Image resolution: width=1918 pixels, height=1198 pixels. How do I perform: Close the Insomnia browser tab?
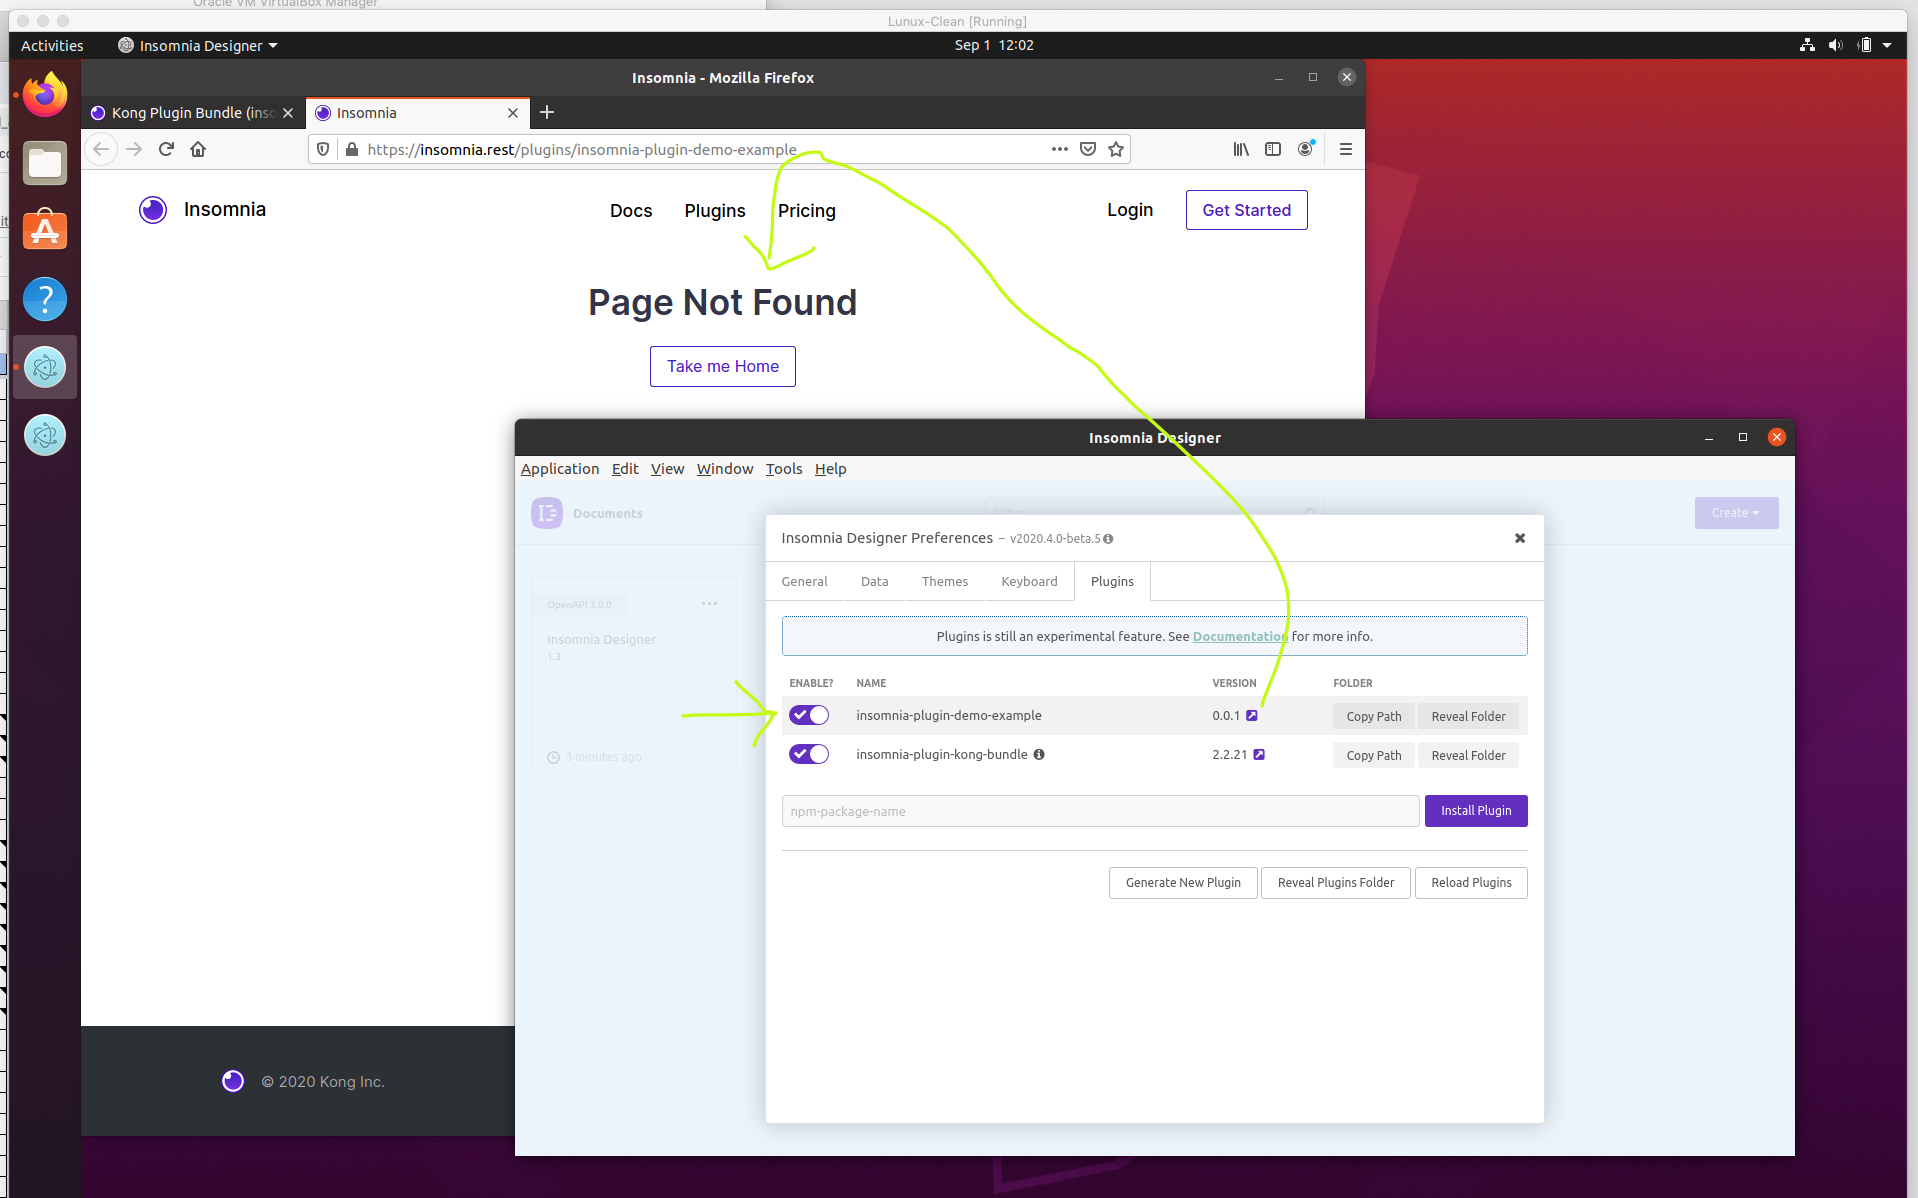[x=513, y=113]
